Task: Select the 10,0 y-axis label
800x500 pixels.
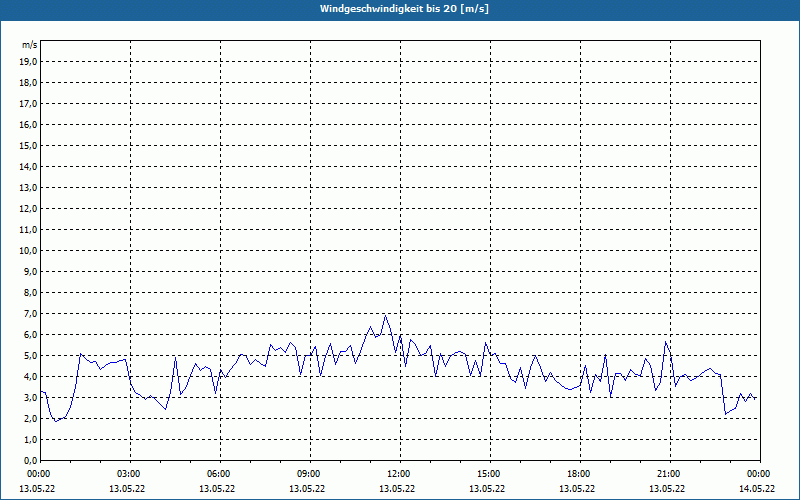Action: coord(29,251)
